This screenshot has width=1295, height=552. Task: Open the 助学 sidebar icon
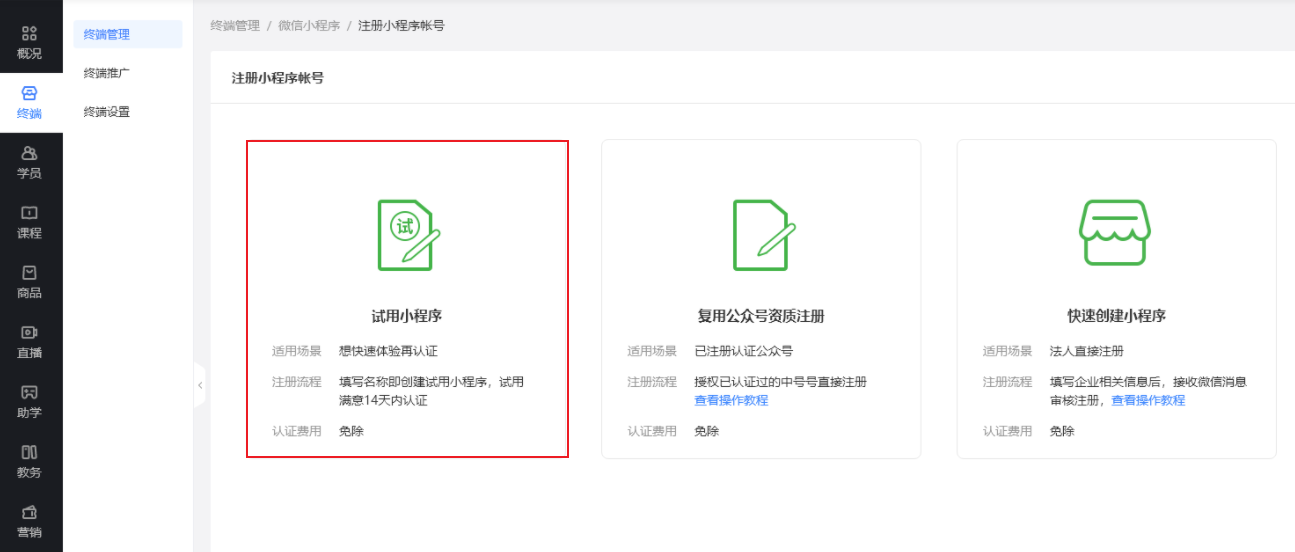click(x=30, y=392)
